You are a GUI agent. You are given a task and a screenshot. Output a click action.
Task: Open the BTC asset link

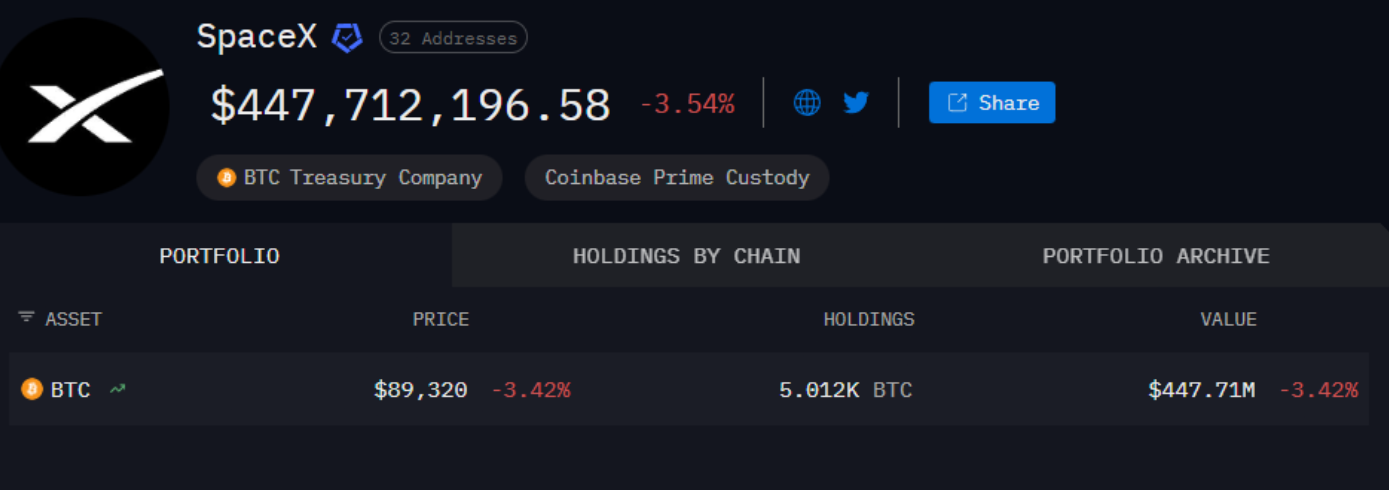[x=71, y=389]
